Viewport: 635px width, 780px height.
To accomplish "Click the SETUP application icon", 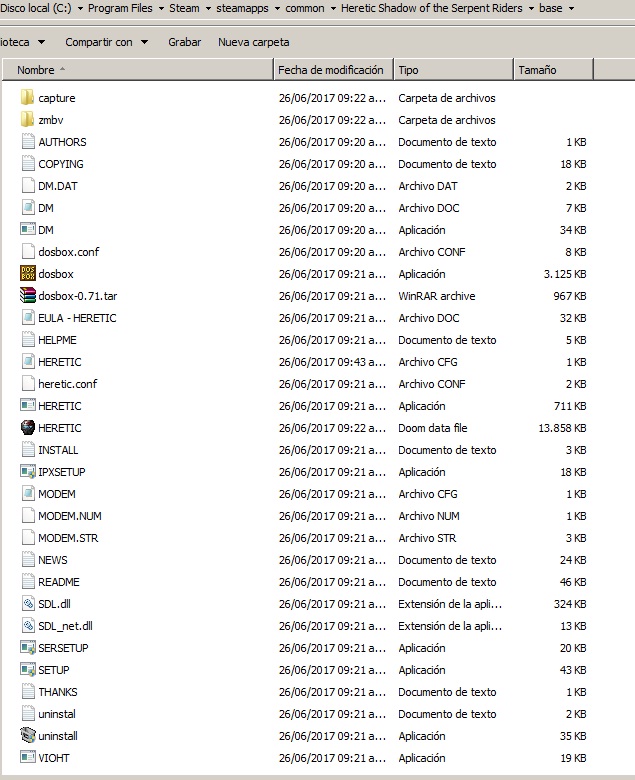I will (x=28, y=670).
